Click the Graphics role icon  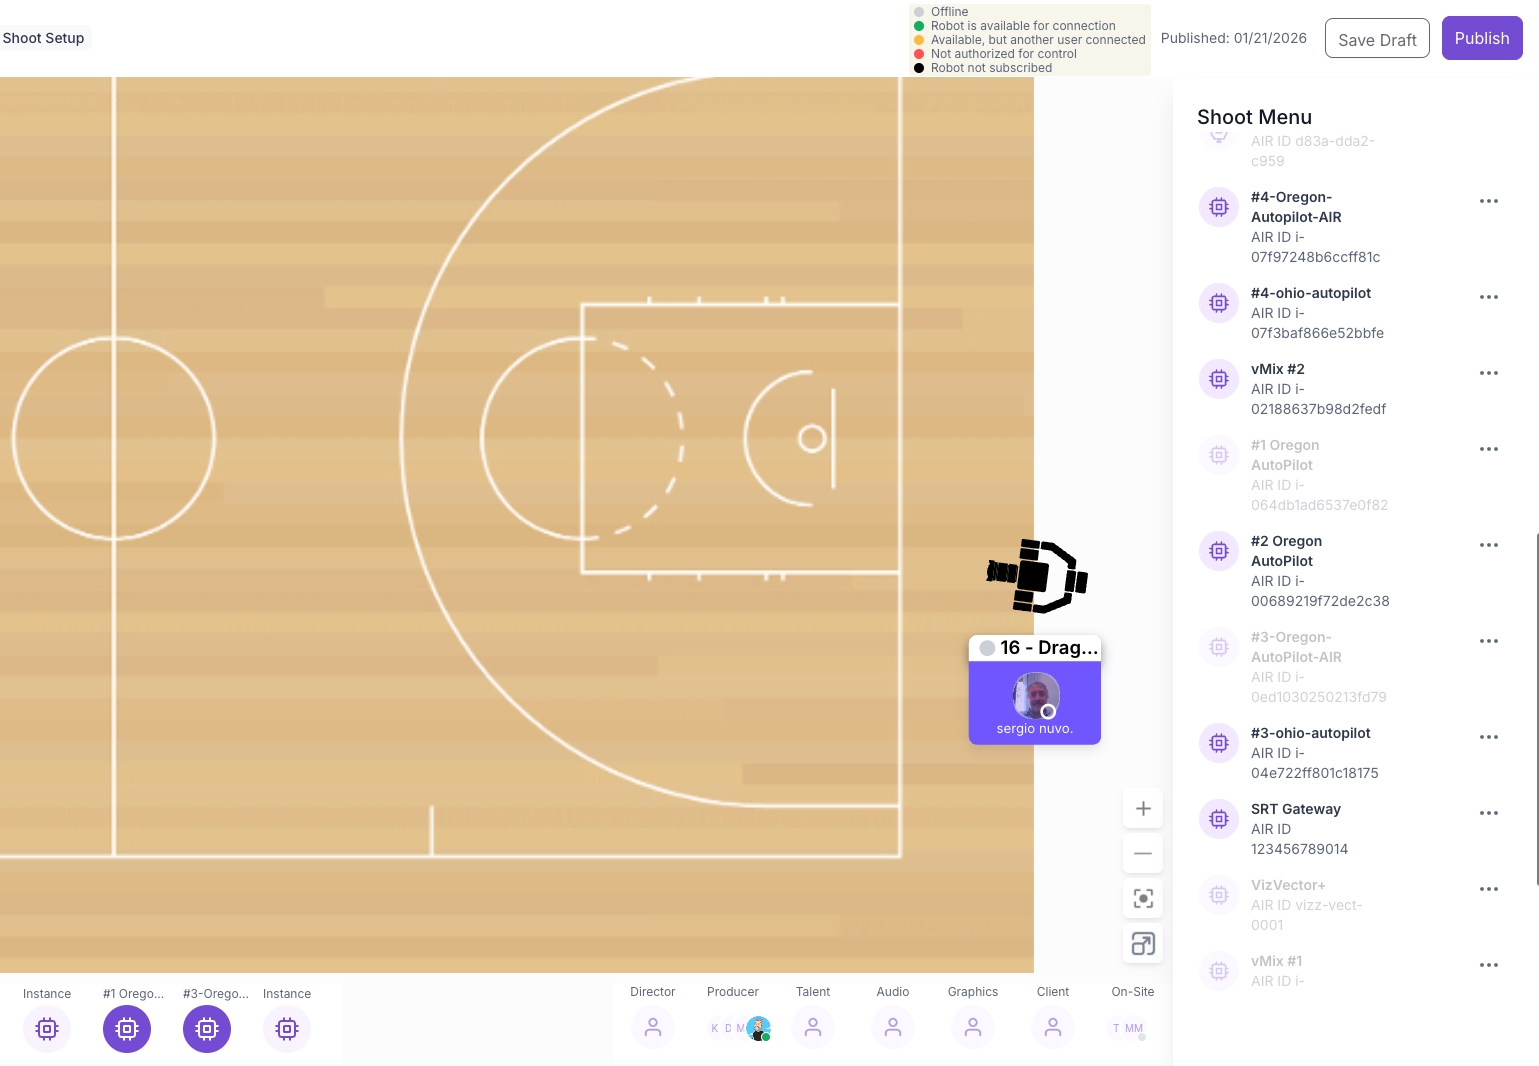pyautogui.click(x=973, y=1027)
